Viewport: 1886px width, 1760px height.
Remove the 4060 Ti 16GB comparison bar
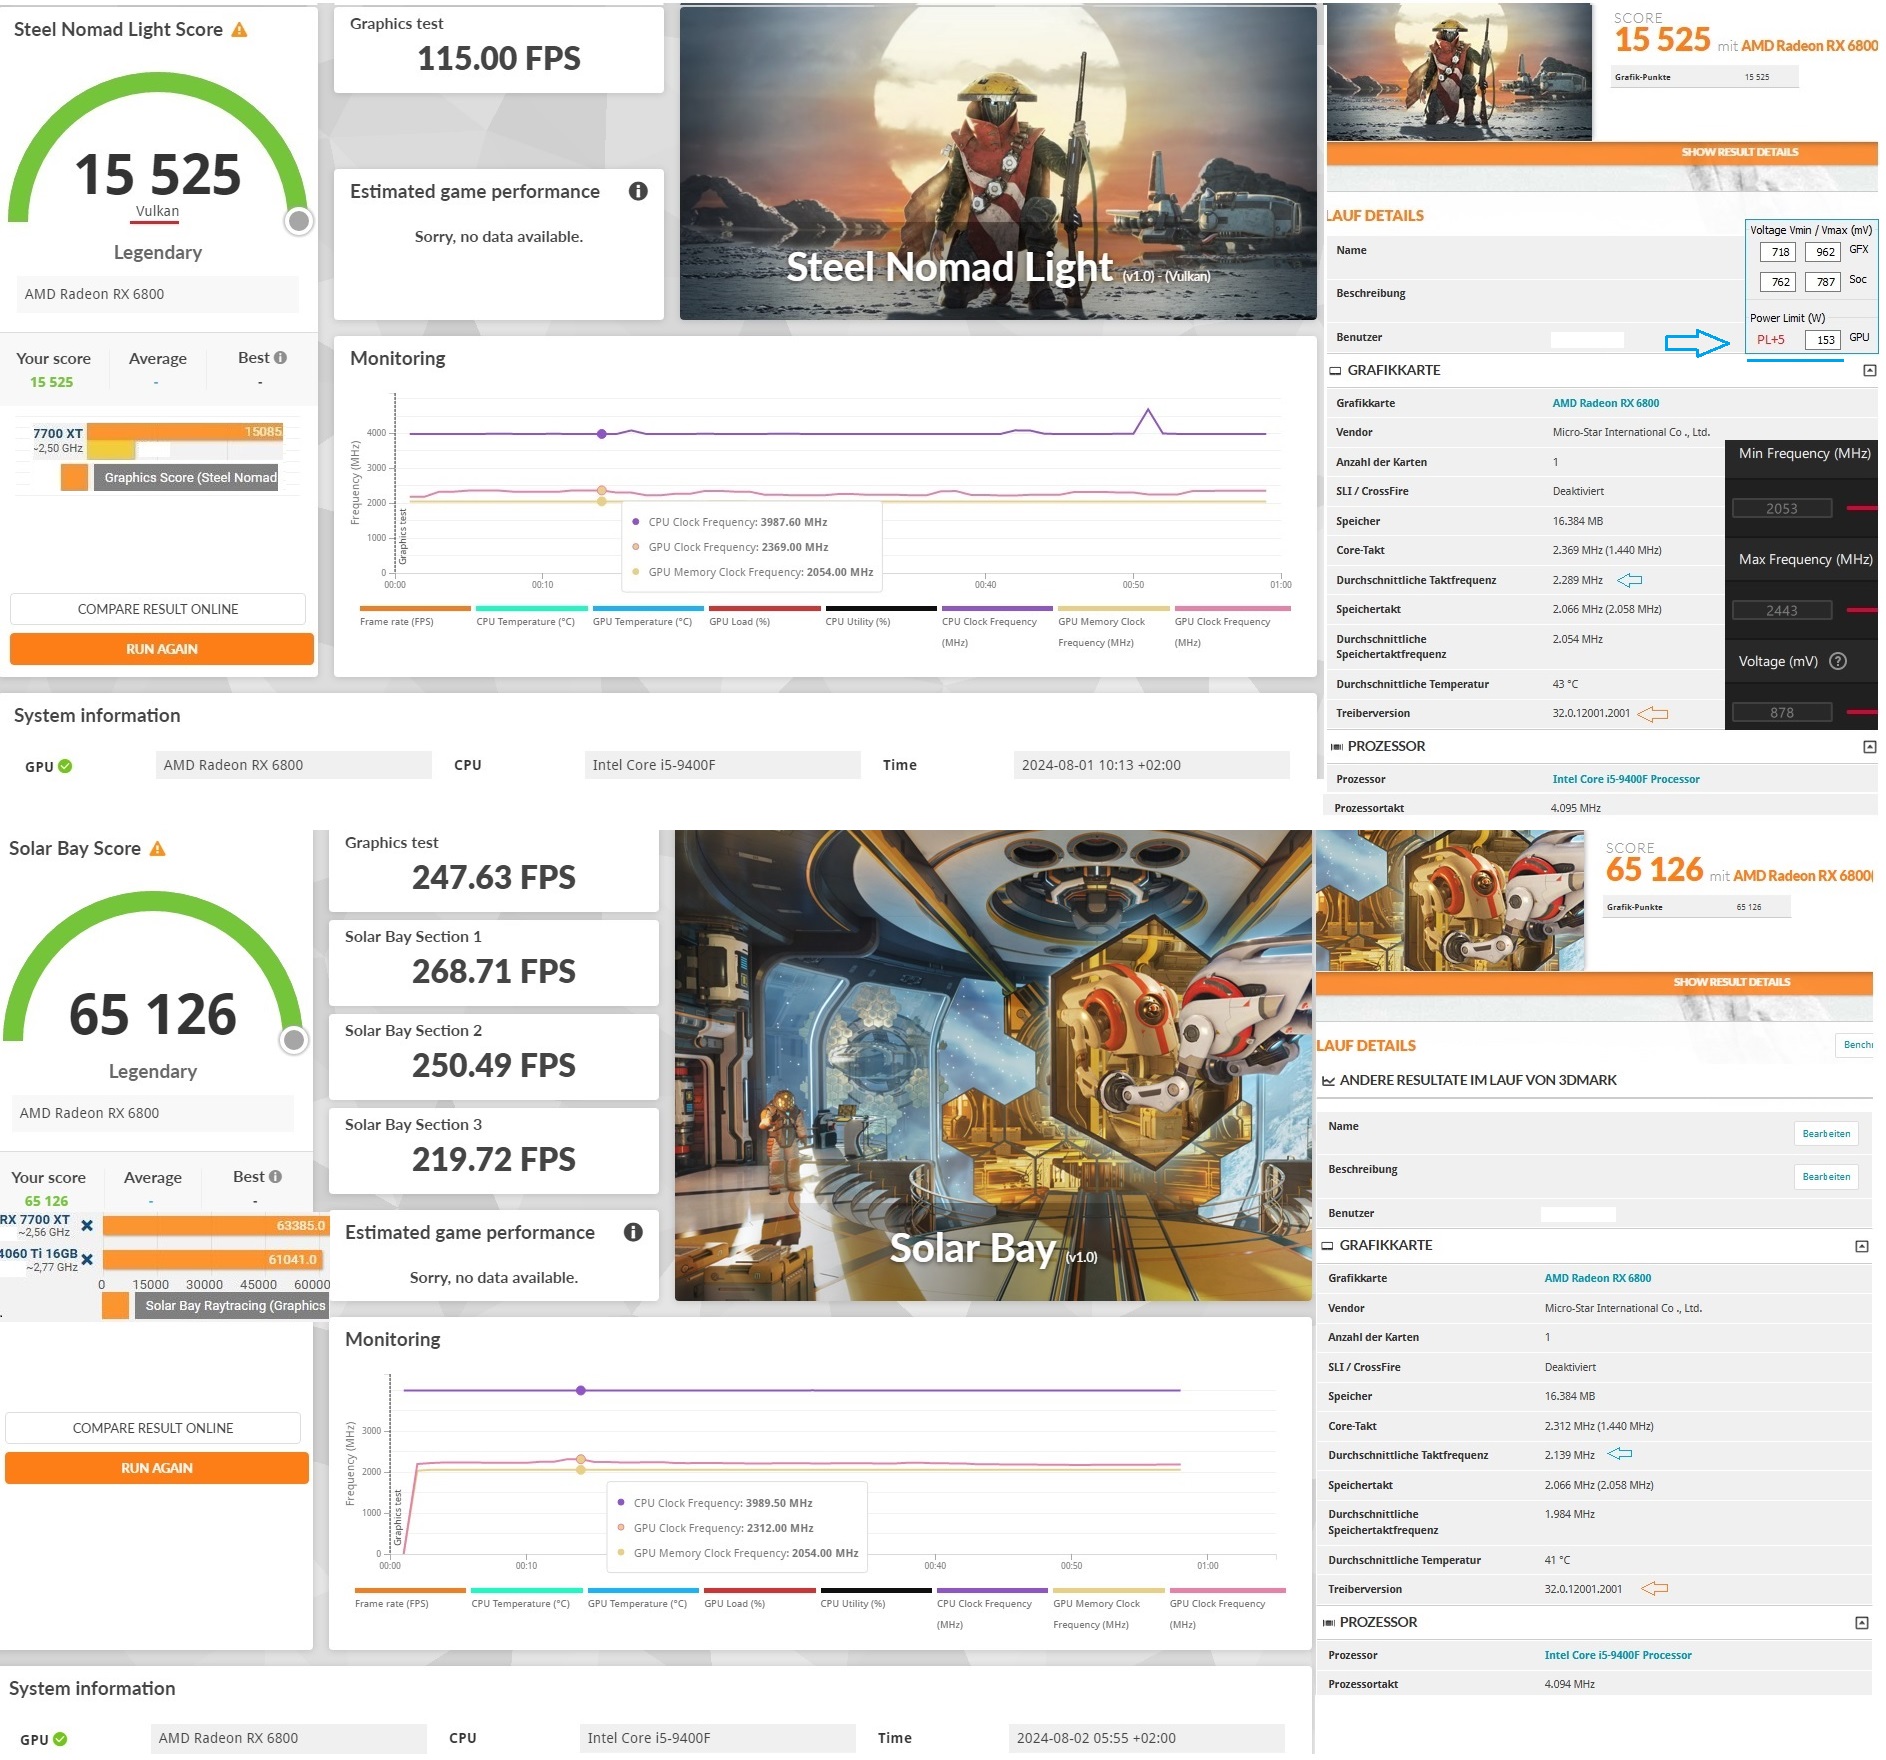[x=87, y=1259]
